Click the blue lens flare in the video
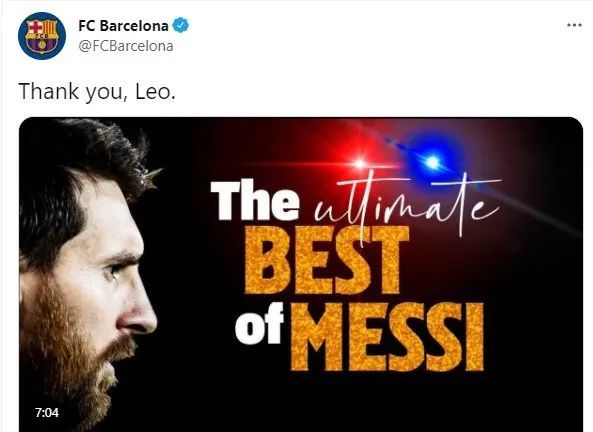 click(433, 162)
